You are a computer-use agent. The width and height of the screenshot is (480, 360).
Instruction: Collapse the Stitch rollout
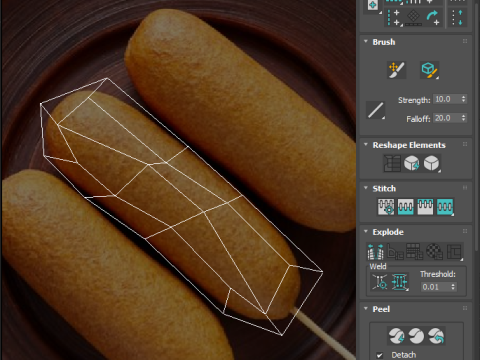pos(366,188)
